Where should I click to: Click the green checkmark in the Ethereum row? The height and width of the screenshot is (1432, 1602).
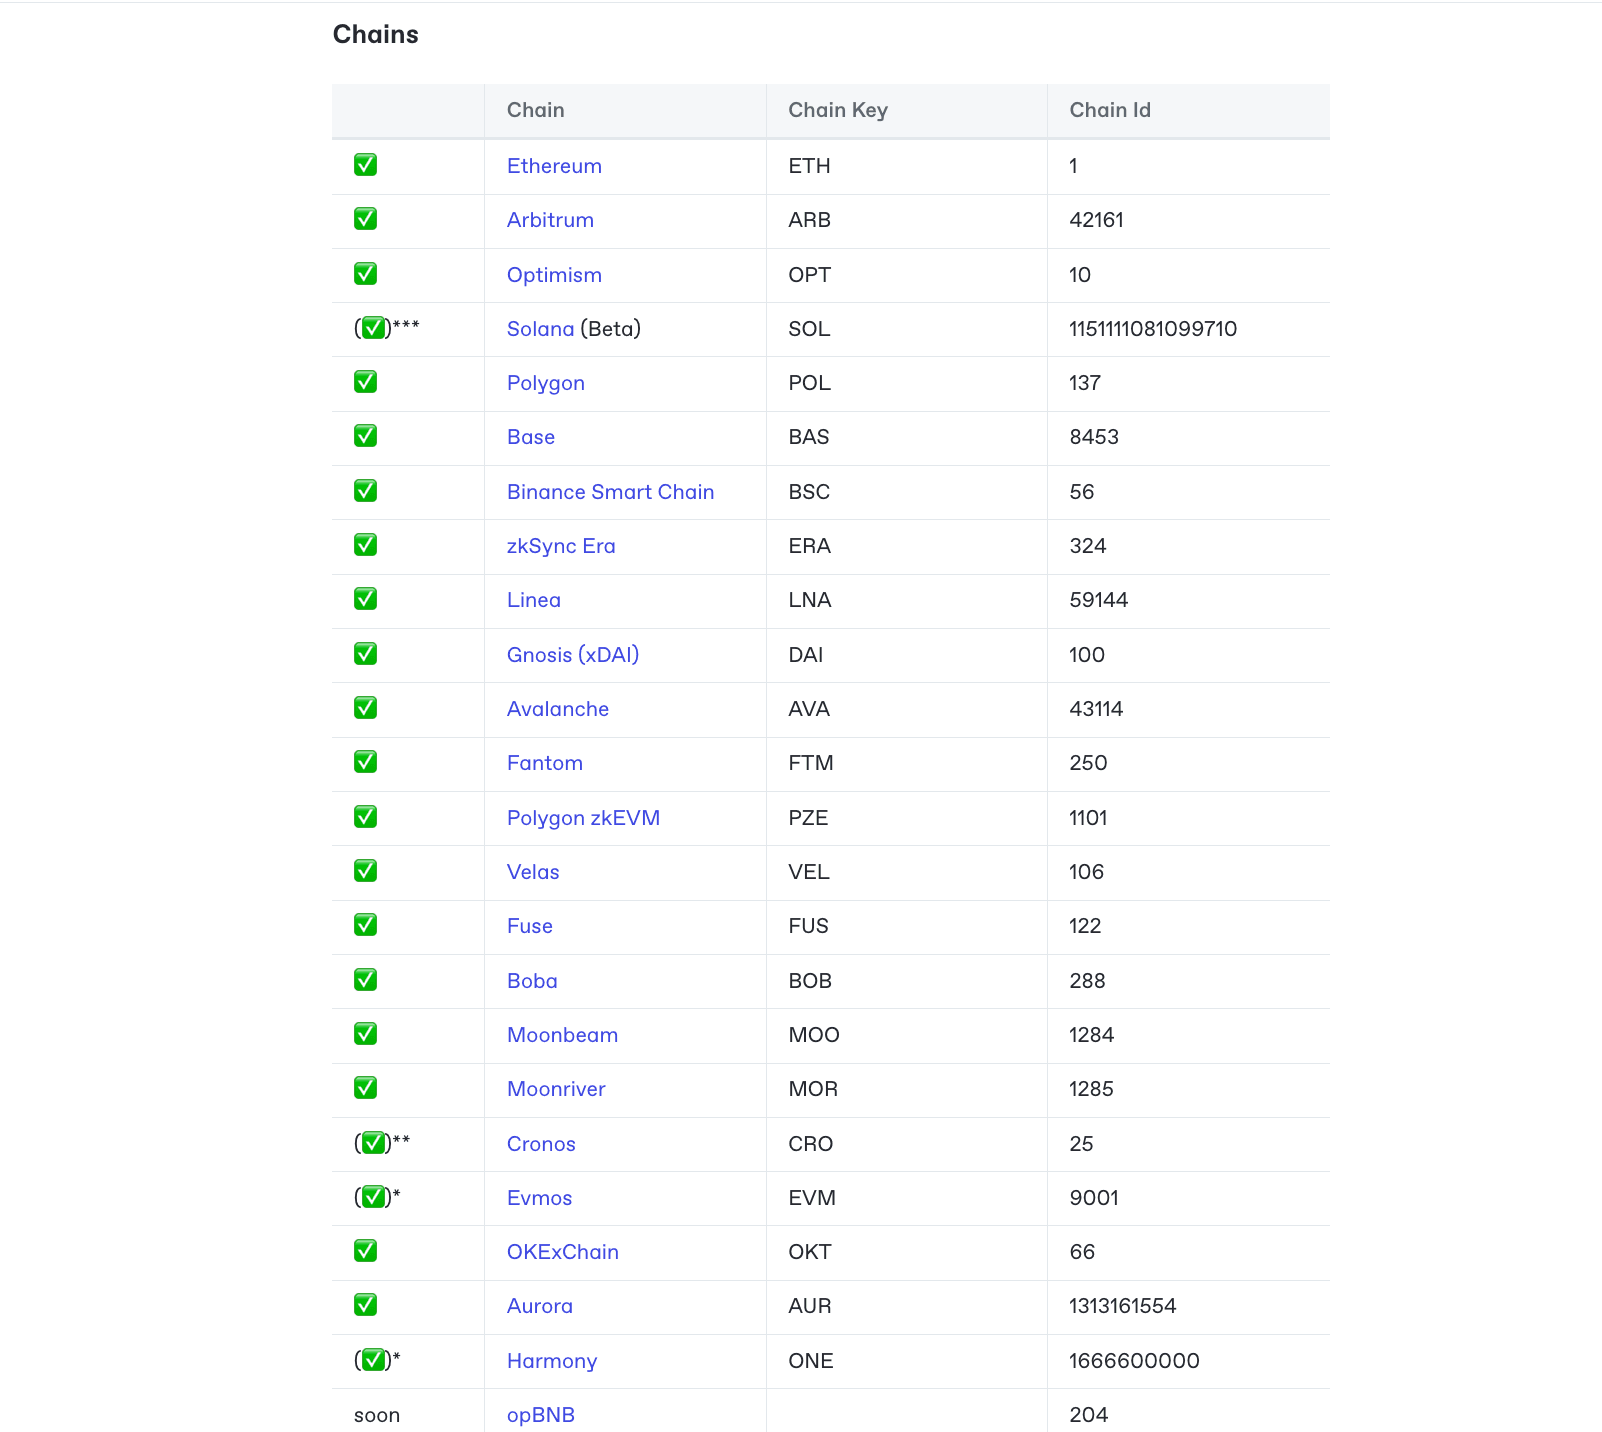[366, 165]
